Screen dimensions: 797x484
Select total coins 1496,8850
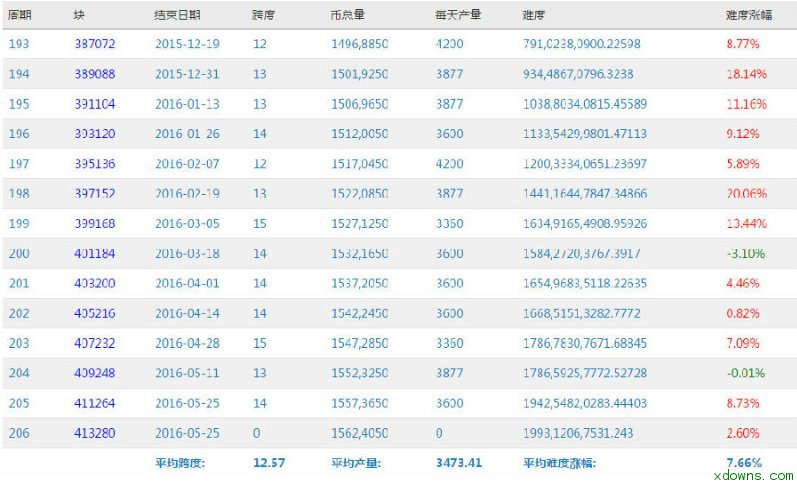359,44
